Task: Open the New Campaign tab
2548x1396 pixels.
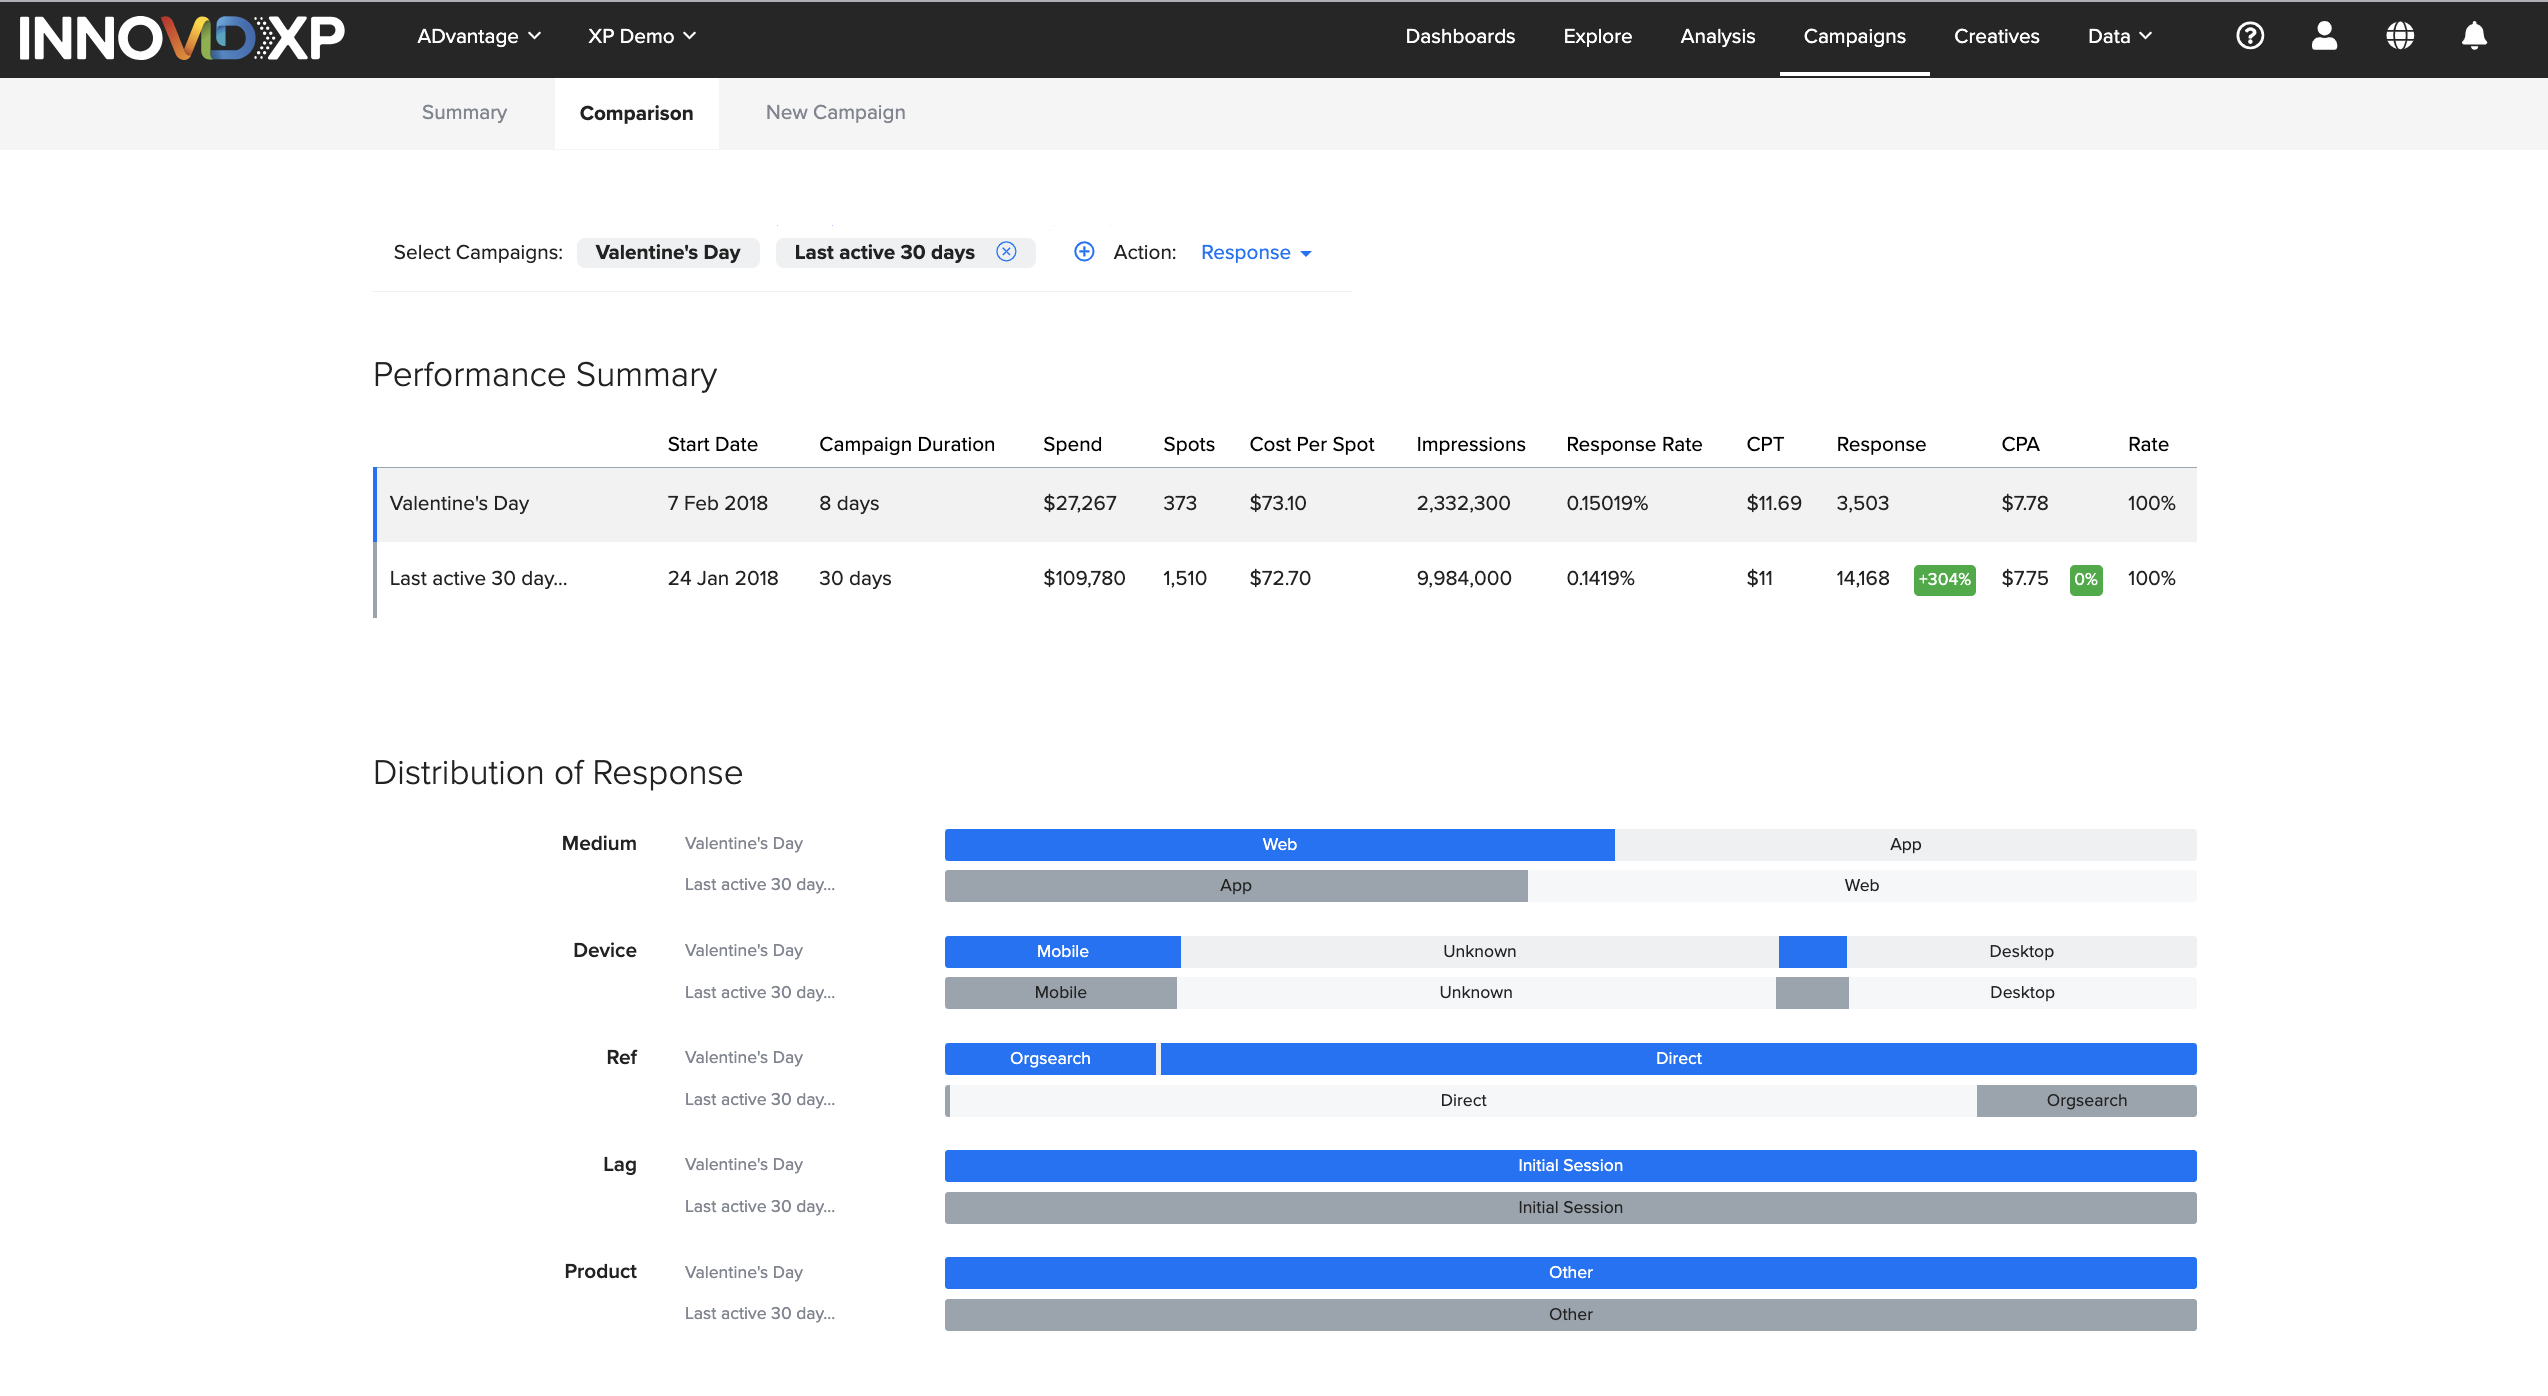Action: coord(835,113)
